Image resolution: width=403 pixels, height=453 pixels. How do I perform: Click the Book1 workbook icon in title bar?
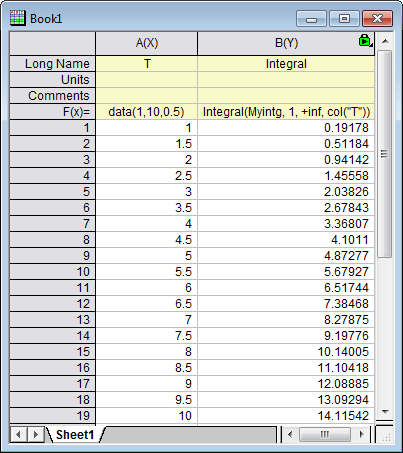click(17, 18)
